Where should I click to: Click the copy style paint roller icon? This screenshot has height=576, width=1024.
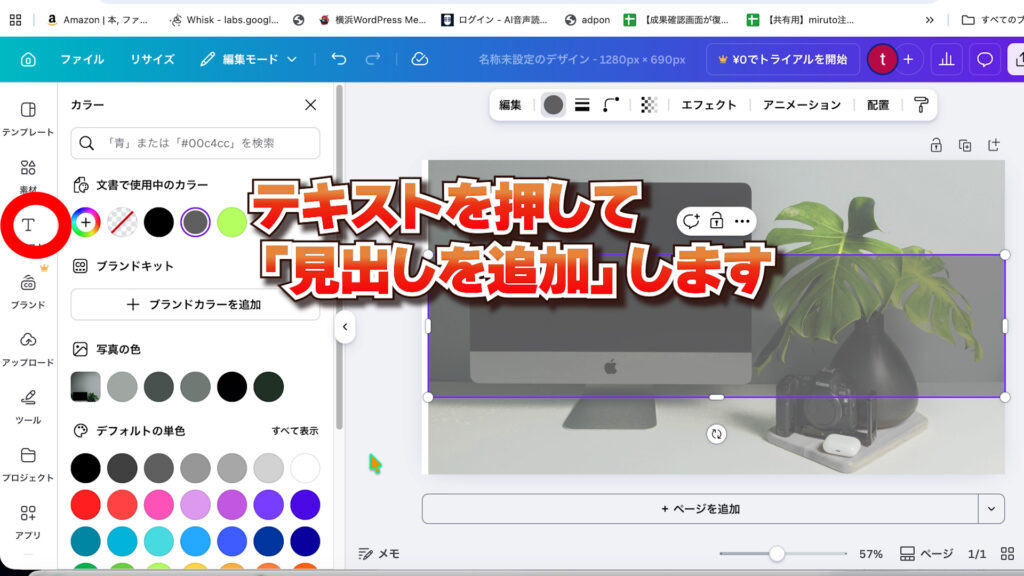[921, 105]
